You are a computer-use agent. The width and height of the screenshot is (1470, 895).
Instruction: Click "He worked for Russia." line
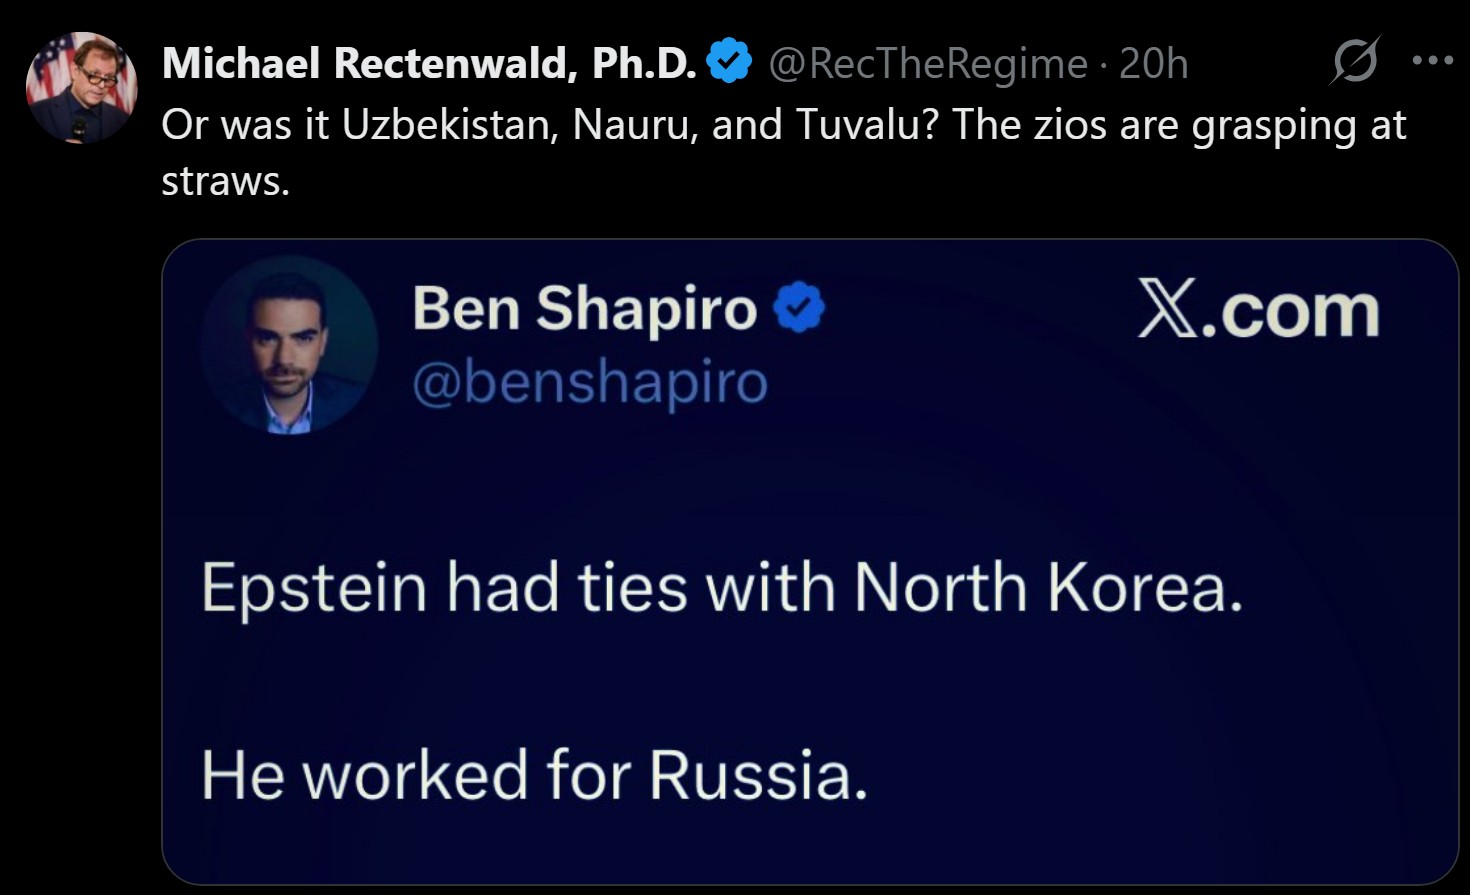click(x=534, y=775)
